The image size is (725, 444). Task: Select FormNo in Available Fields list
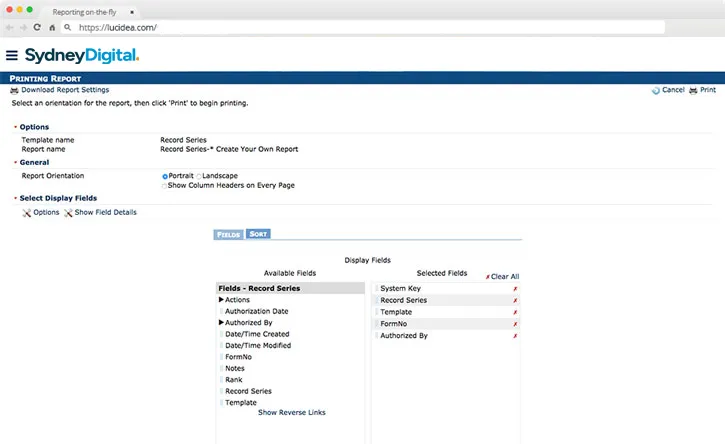click(239, 357)
